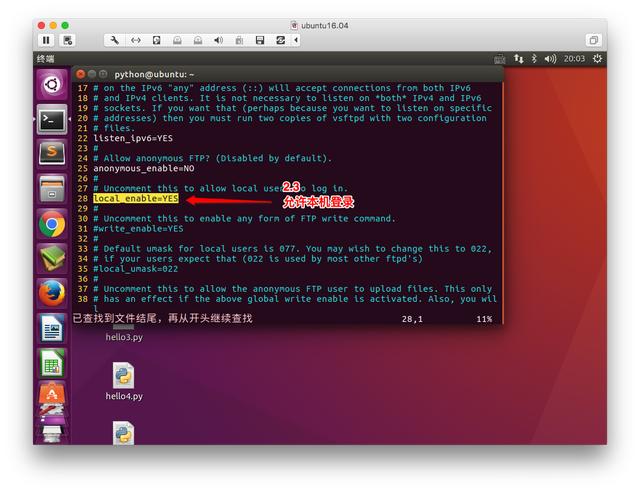This screenshot has height=492, width=640.
Task: Open sound volume indicator menu
Action: (x=550, y=59)
